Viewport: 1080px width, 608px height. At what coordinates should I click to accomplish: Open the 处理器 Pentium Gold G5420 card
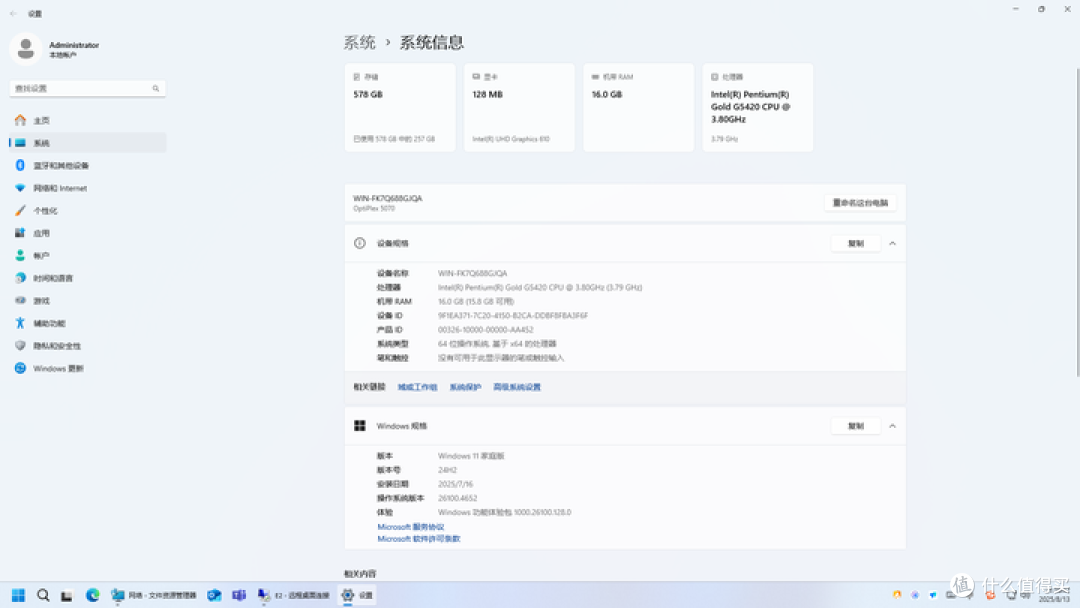(758, 107)
